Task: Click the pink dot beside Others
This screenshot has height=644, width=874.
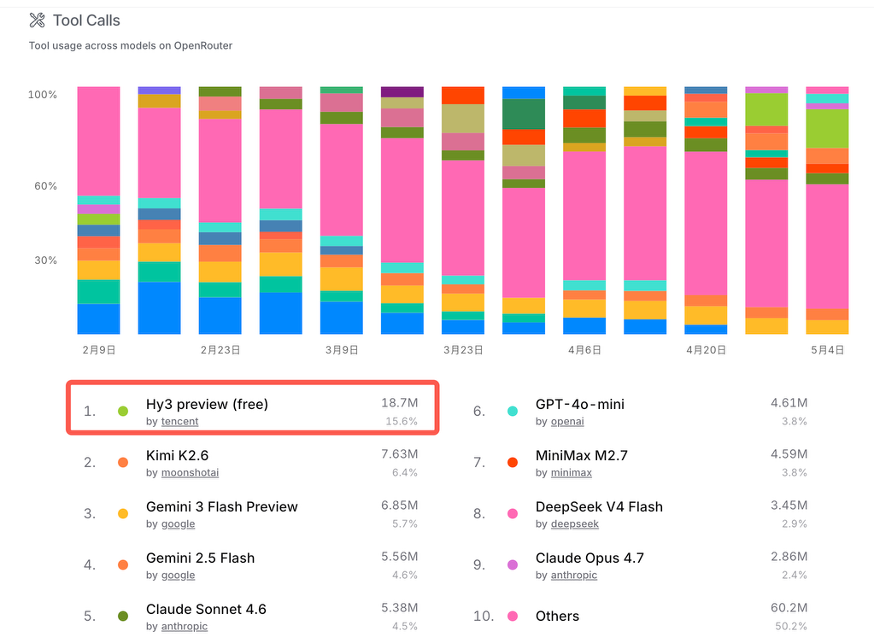Action: [513, 616]
